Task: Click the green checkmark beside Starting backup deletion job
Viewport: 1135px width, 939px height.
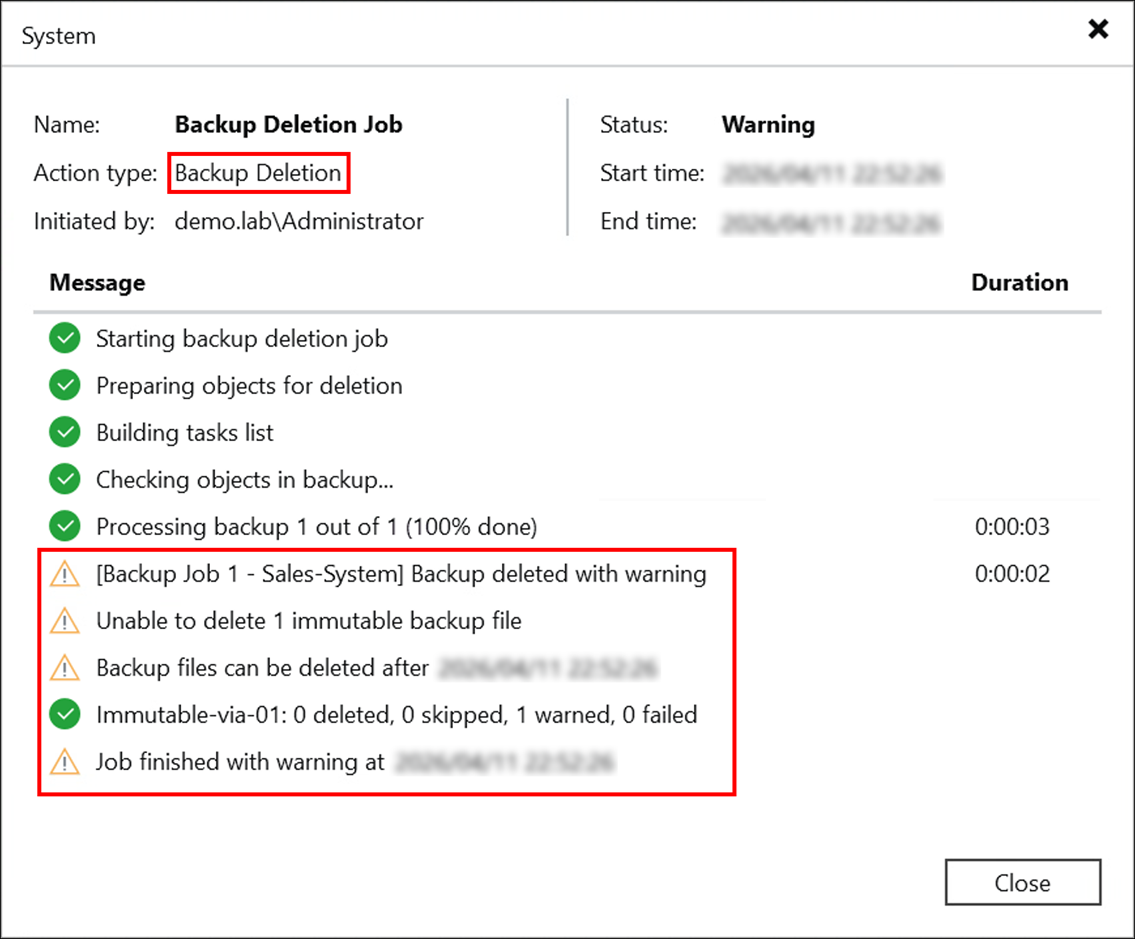Action: click(63, 338)
